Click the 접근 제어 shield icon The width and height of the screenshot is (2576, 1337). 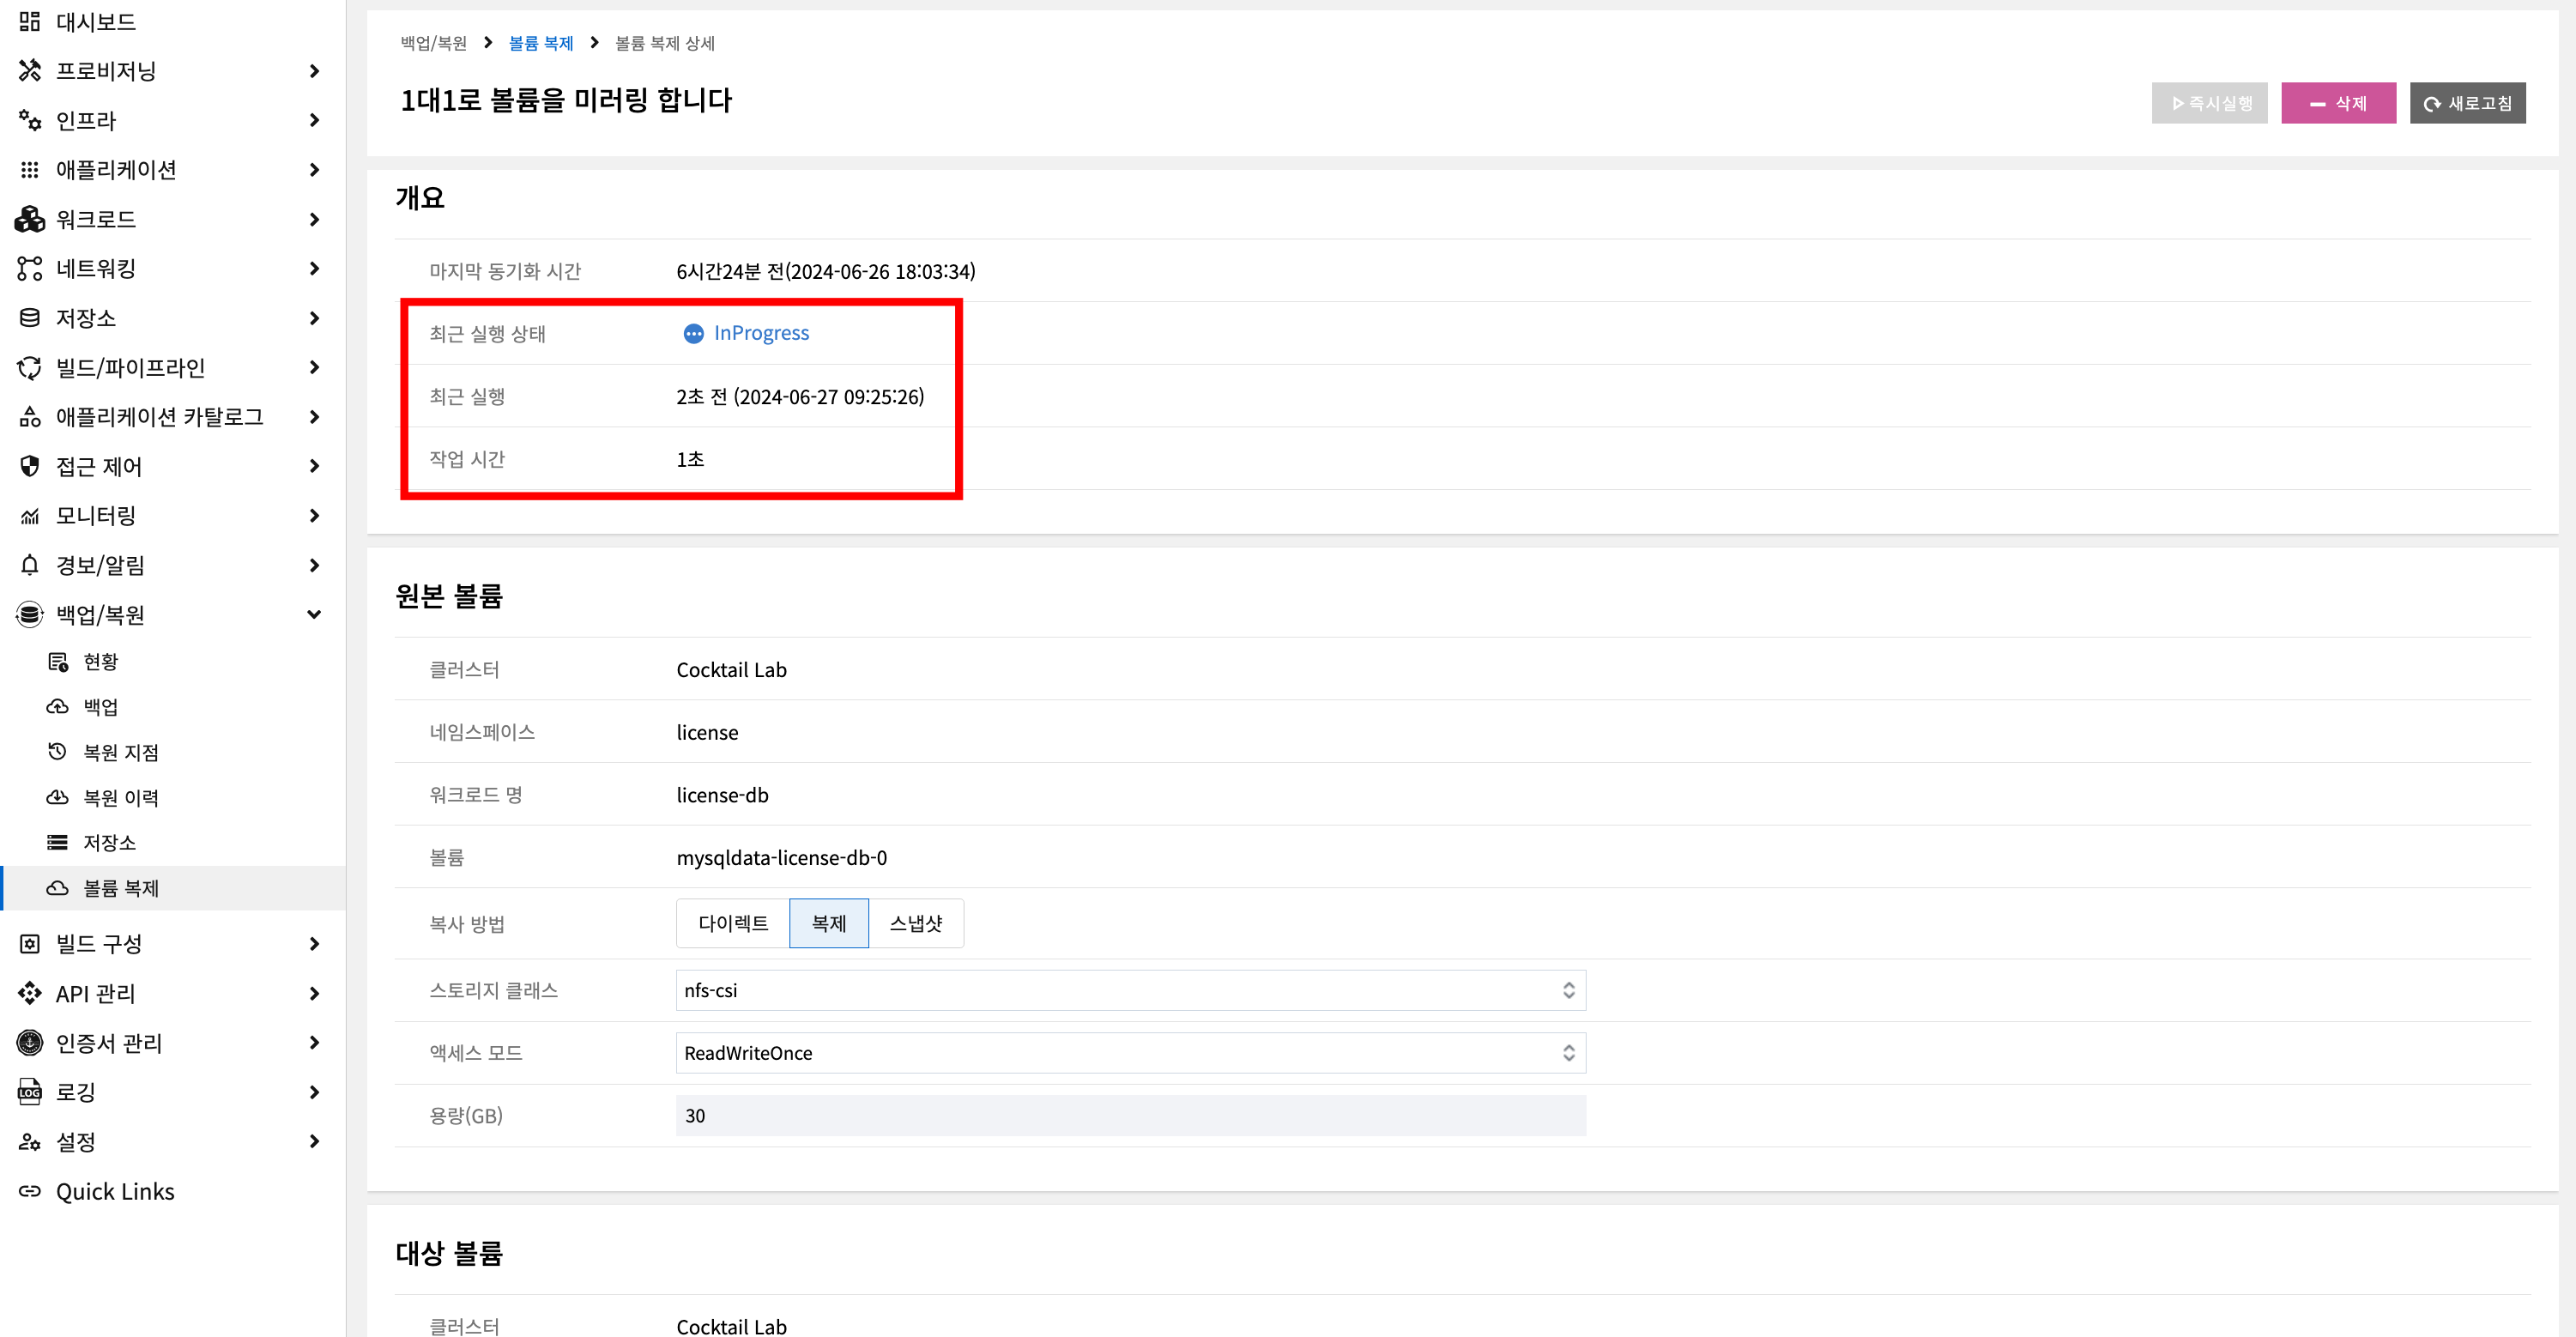coord(30,466)
